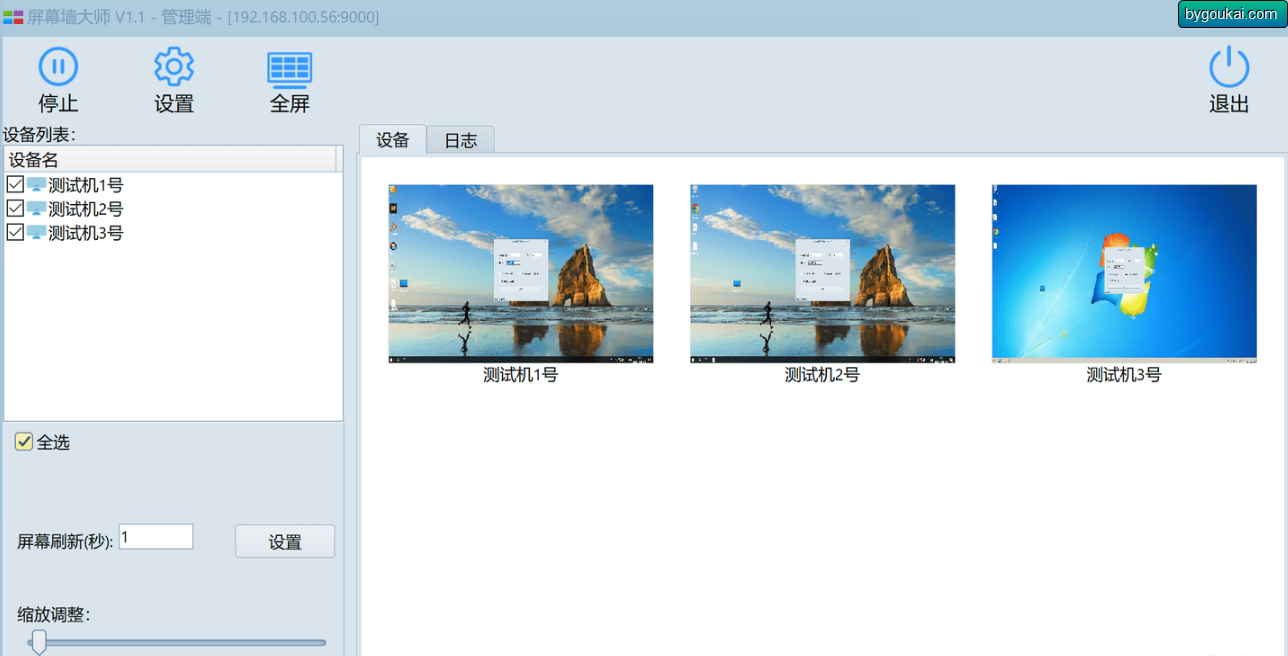Switch to the 日志 tab
Image resolution: width=1288 pixels, height=656 pixels.
[x=461, y=141]
